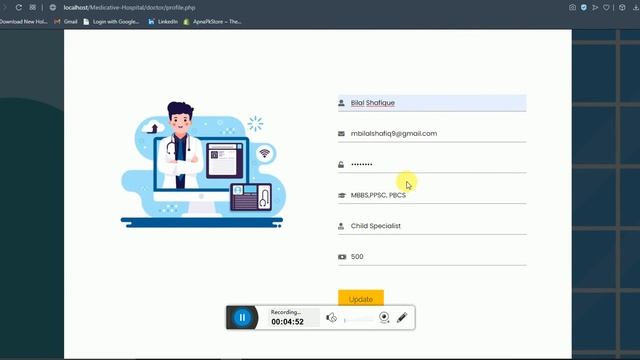Click the heart bookmark icon

607,7
